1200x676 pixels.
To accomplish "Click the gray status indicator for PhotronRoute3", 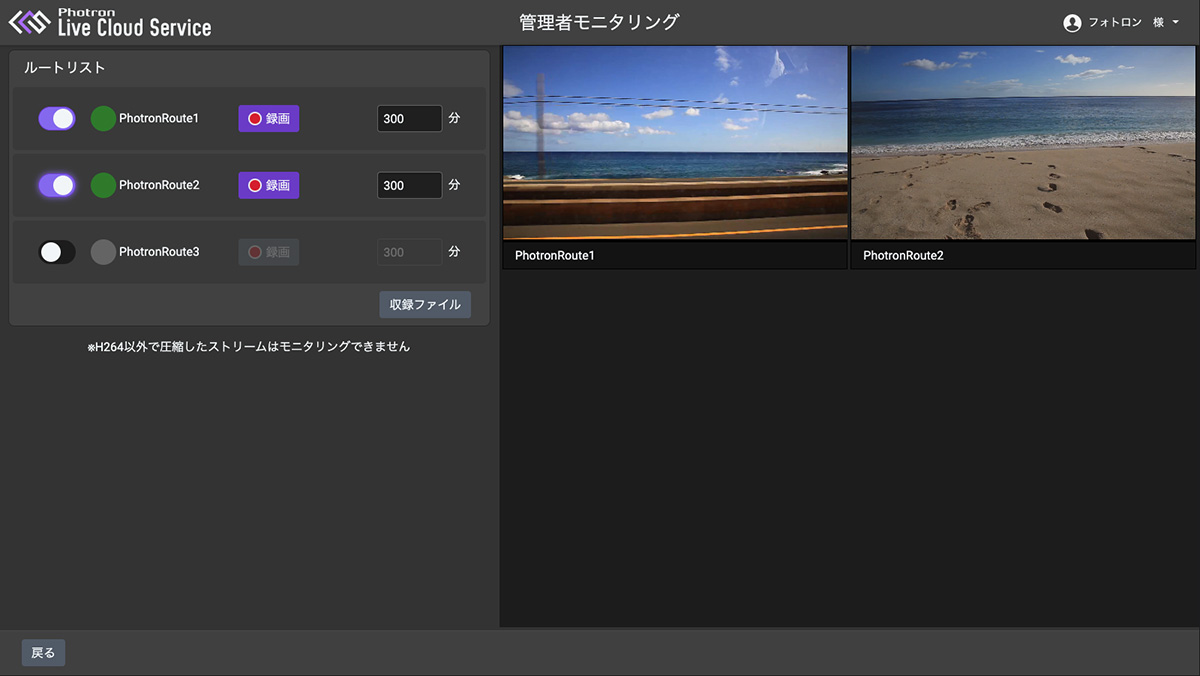I will click(x=101, y=251).
